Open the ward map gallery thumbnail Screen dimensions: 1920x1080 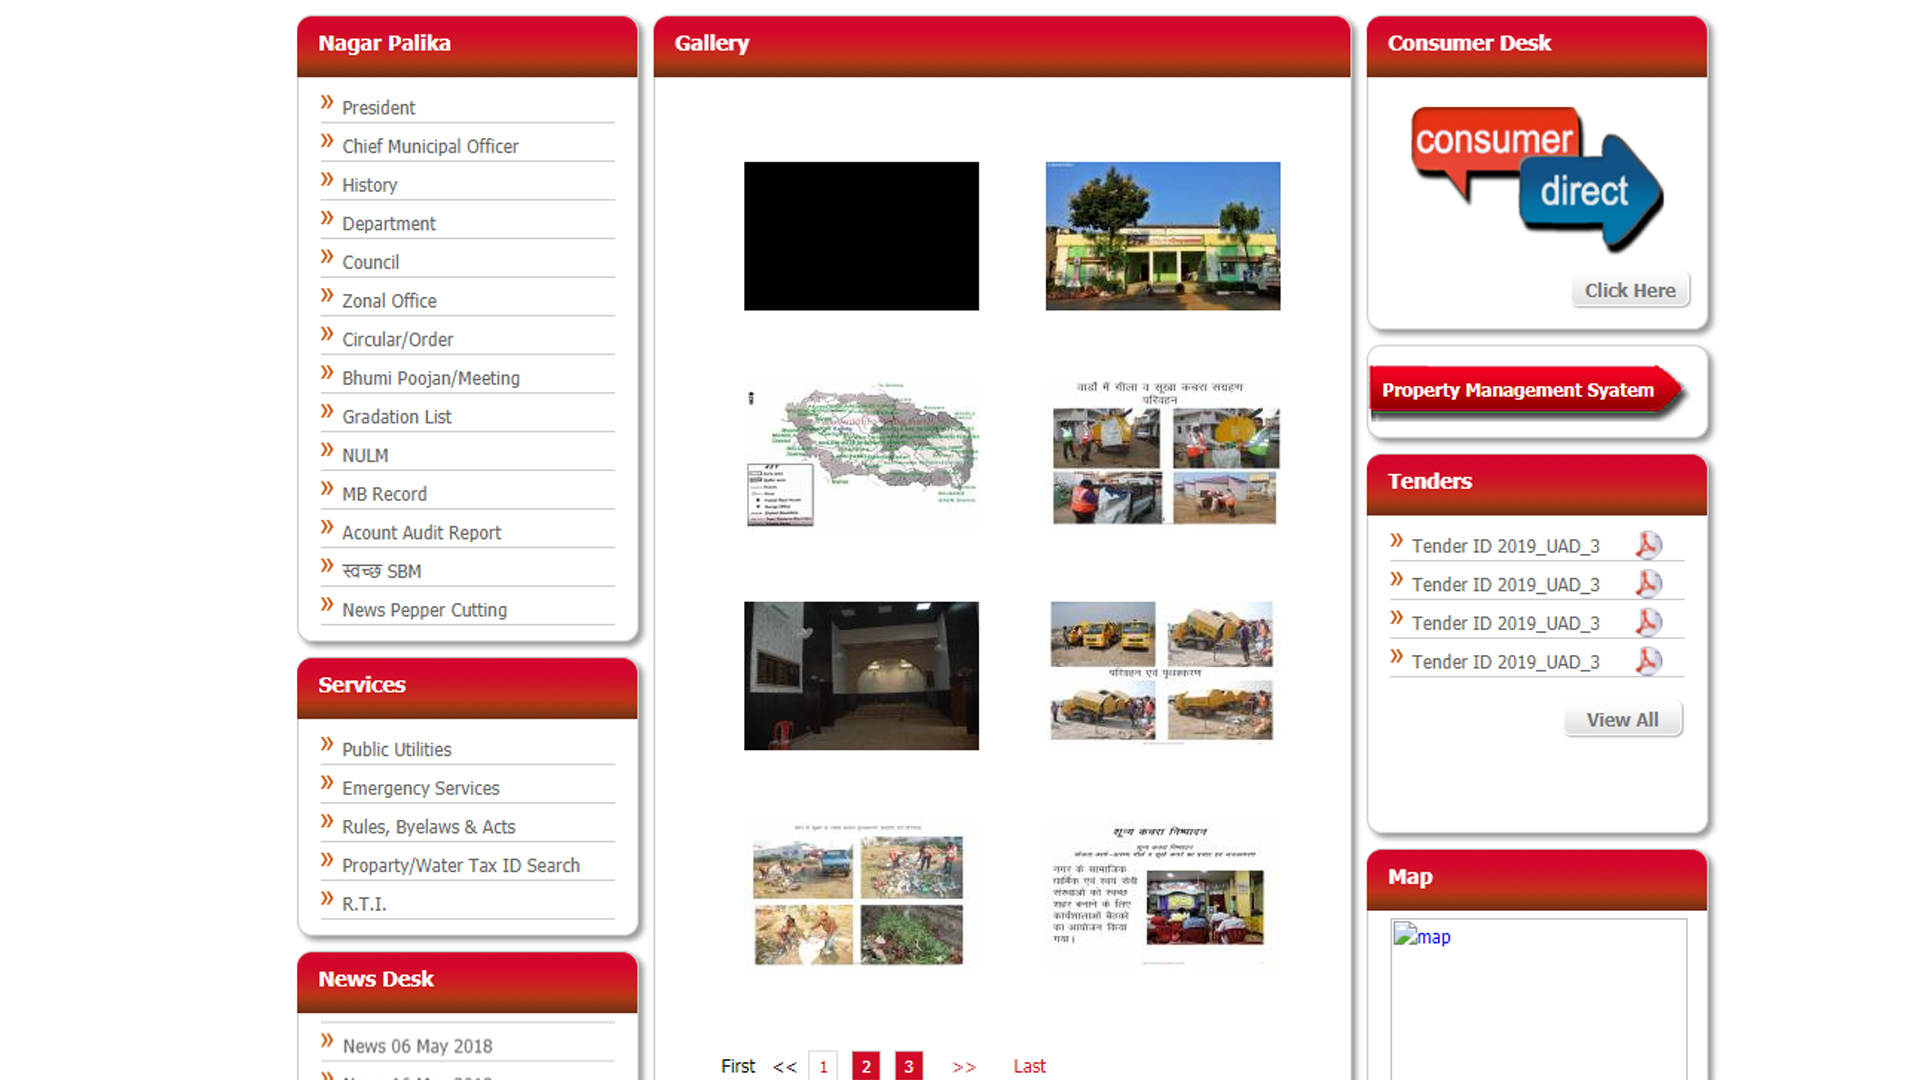861,455
